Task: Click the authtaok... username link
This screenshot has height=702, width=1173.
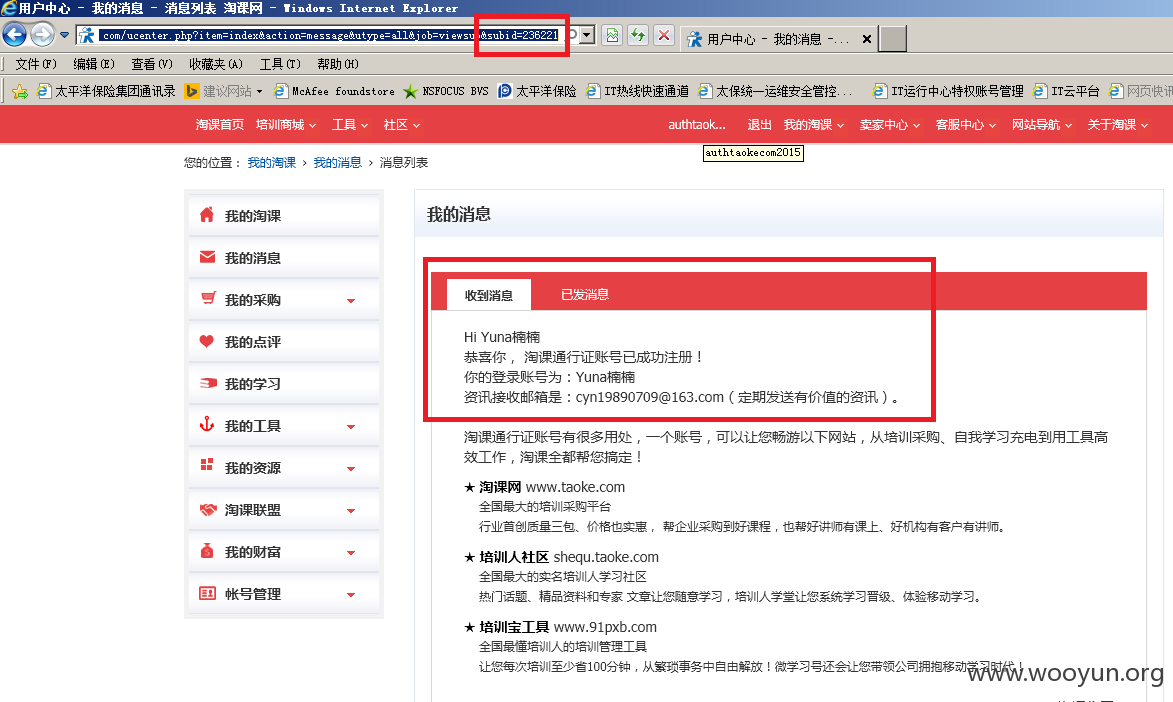Action: click(x=696, y=125)
